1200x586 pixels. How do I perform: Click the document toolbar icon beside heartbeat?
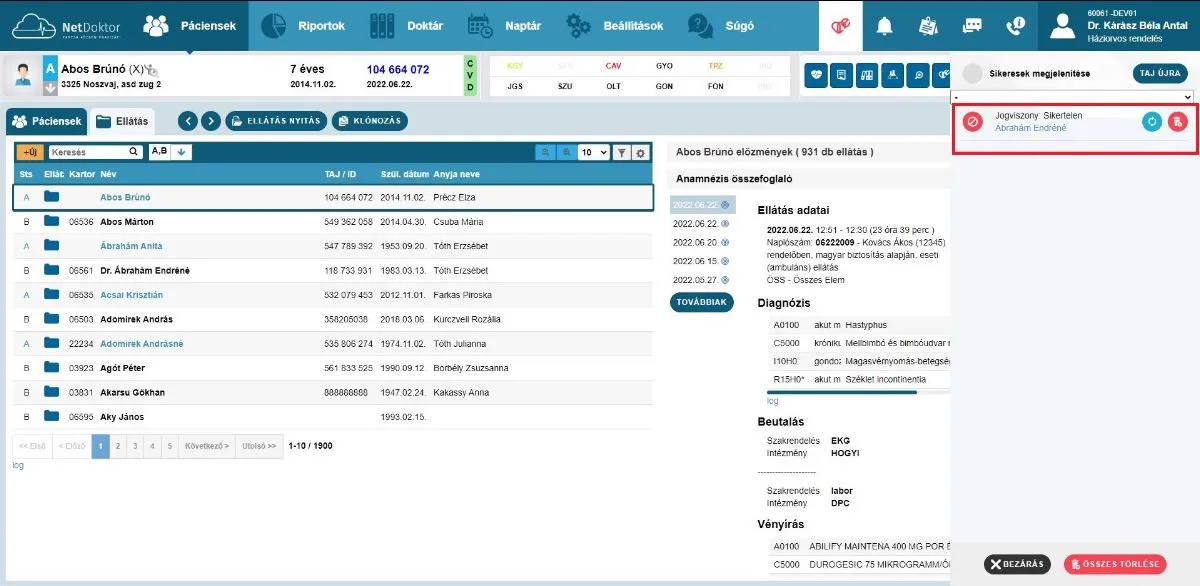[x=842, y=75]
